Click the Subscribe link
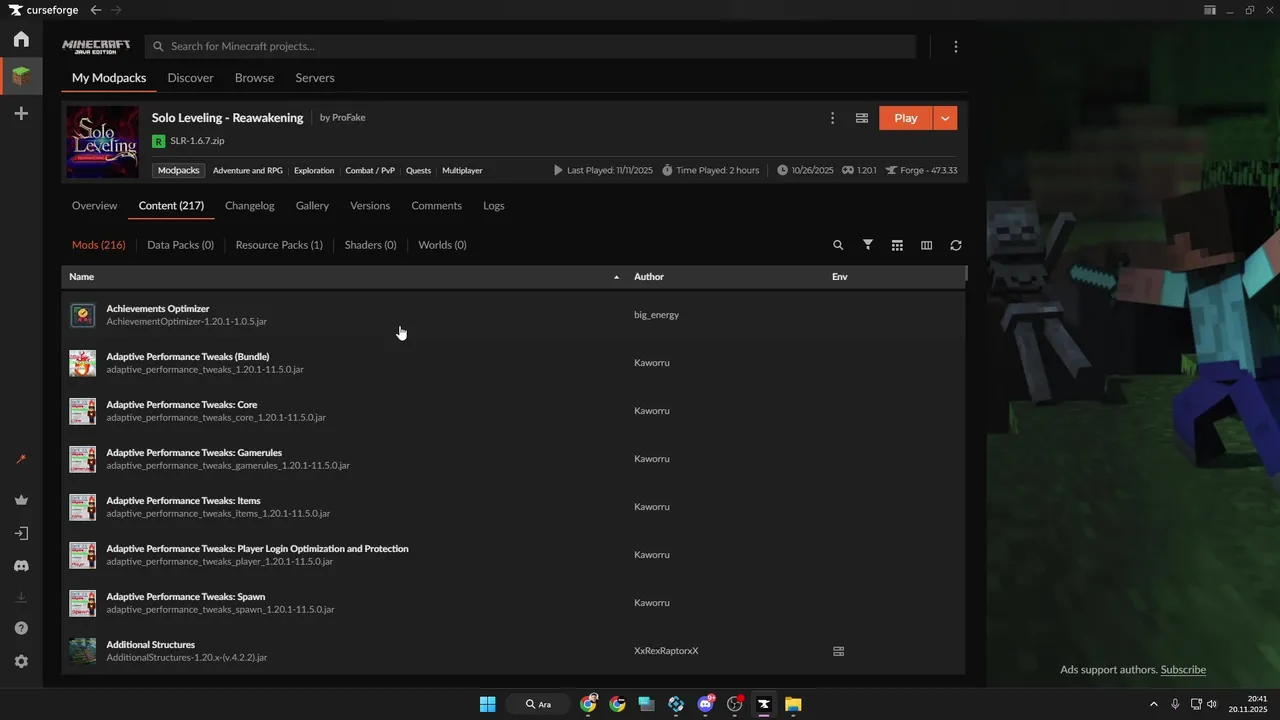1280x720 pixels. pos(1183,670)
